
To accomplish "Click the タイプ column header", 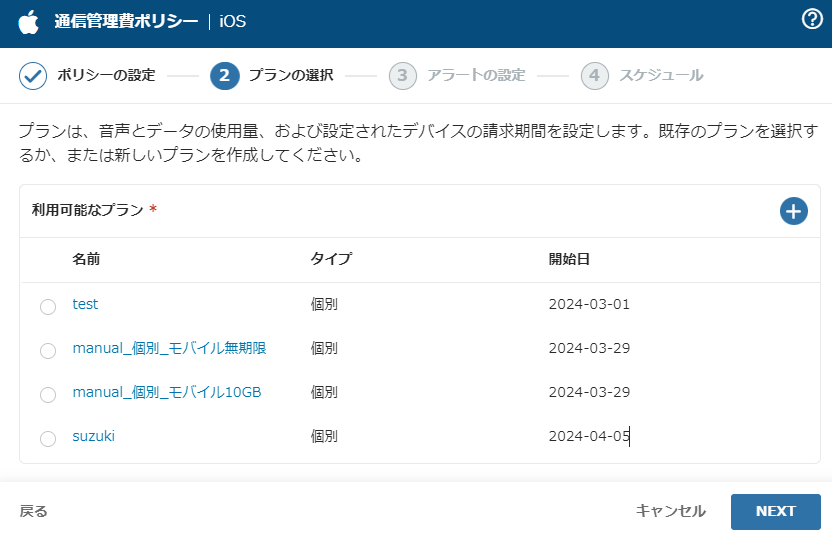I will click(x=331, y=259).
